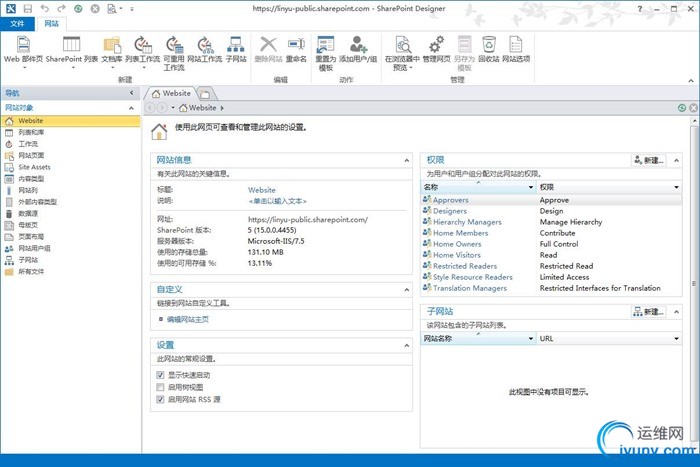700x467 pixels.
Task: Collapse the 权限 section
Action: pos(676,160)
